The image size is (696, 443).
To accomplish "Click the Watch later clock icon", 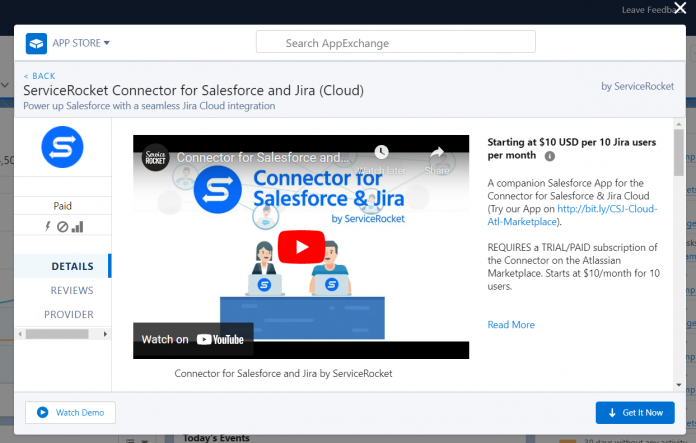I will pyautogui.click(x=381, y=153).
